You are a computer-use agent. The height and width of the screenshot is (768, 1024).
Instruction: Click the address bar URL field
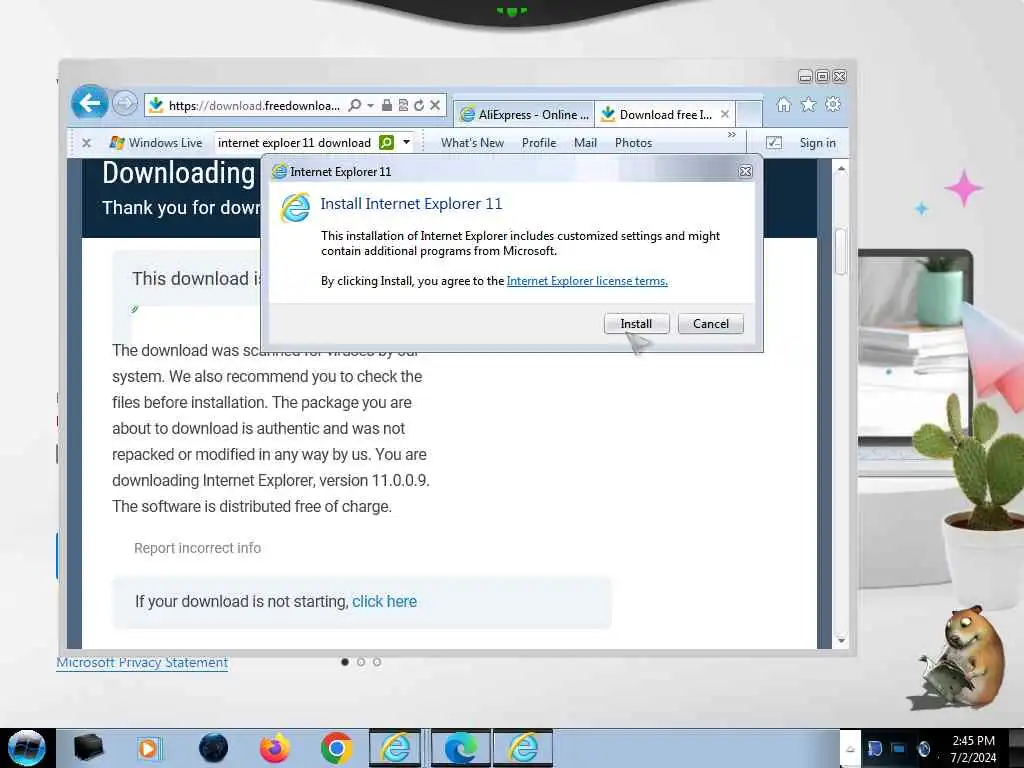(x=254, y=105)
